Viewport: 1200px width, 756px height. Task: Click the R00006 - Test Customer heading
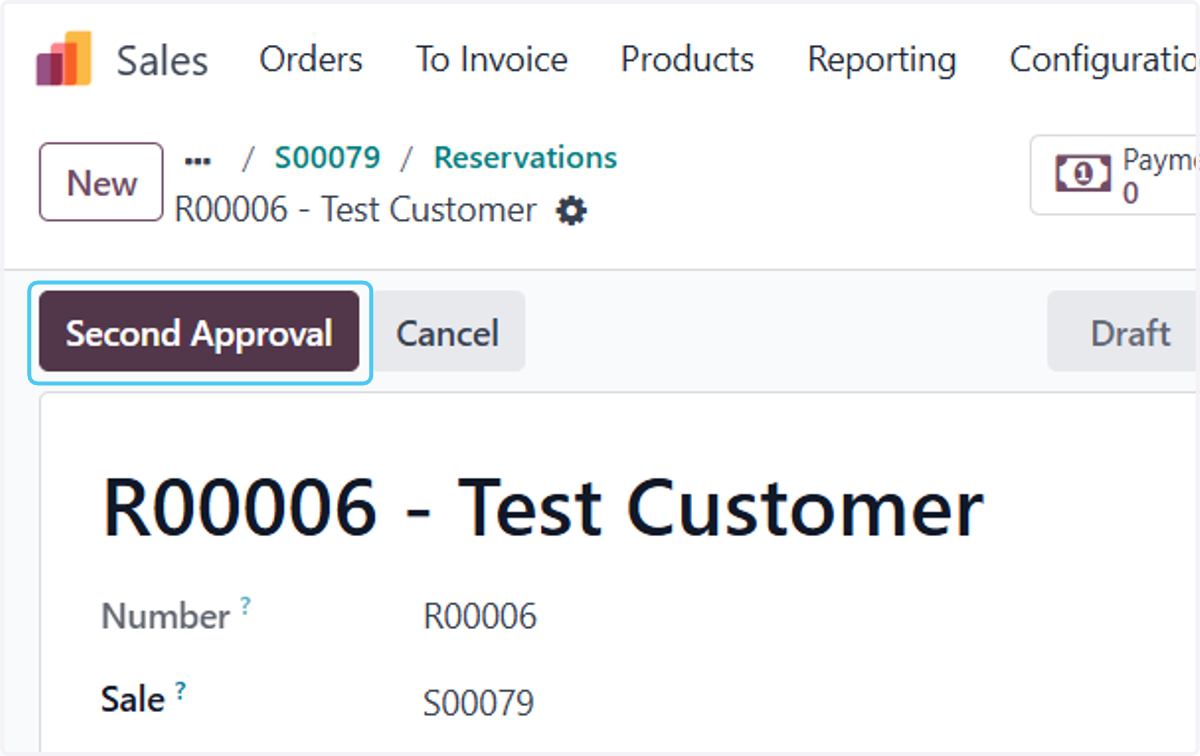coord(543,507)
